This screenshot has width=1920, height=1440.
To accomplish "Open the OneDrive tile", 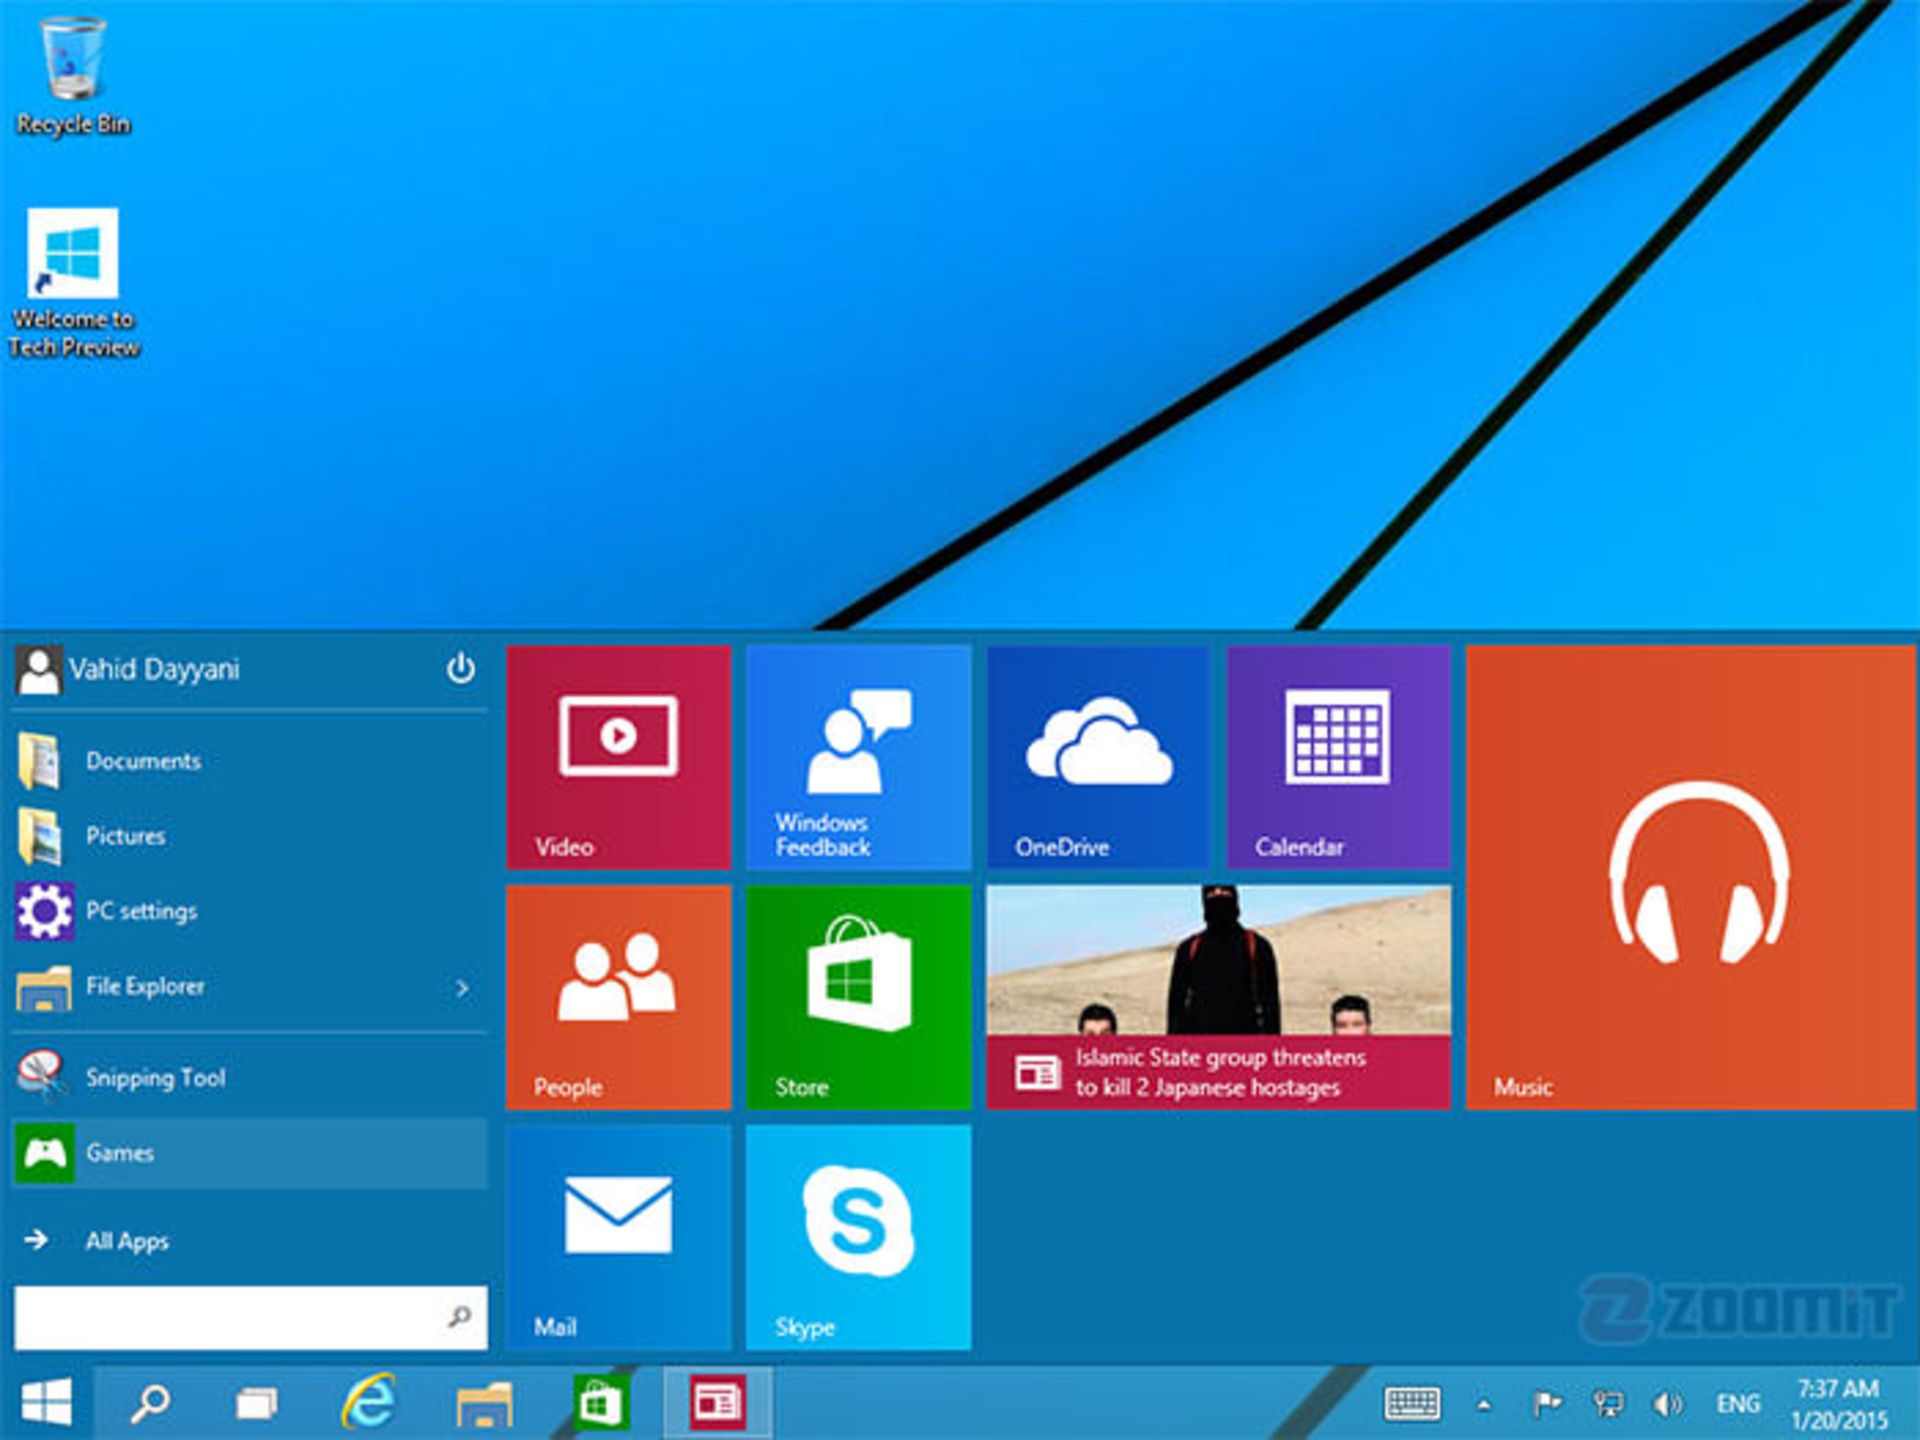I will click(1098, 757).
